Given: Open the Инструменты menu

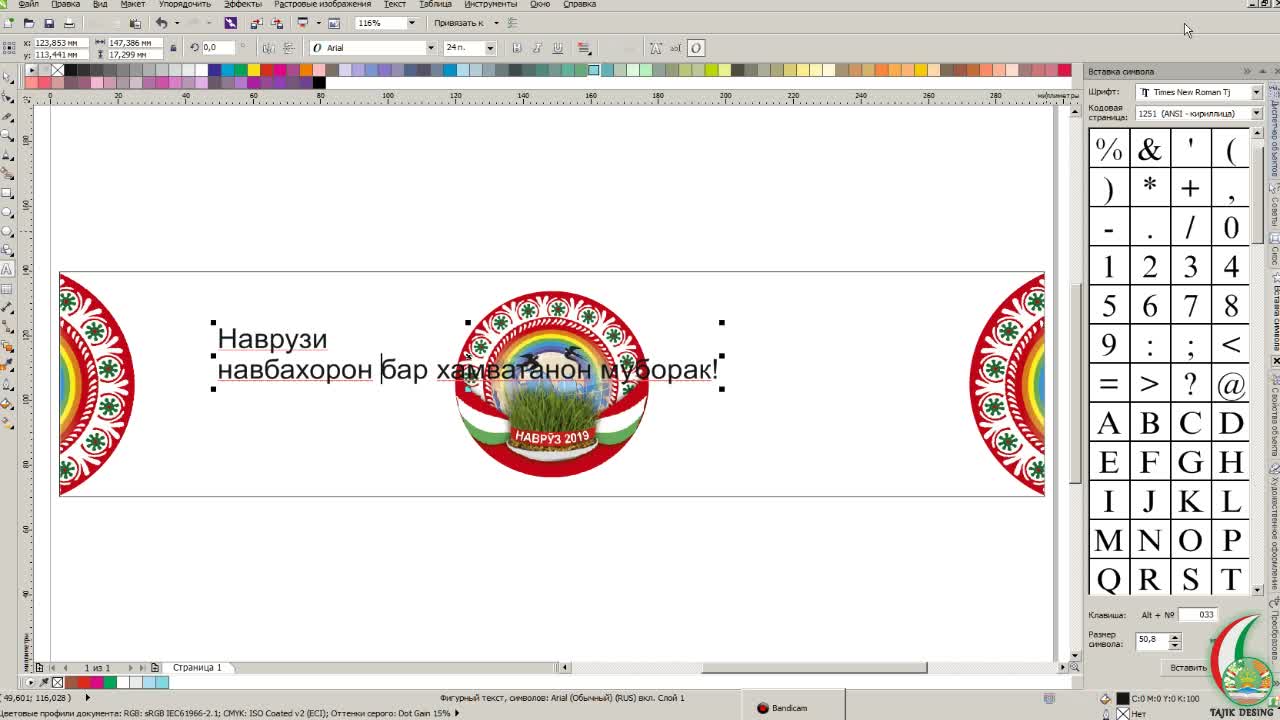Looking at the screenshot, I should tap(490, 4).
